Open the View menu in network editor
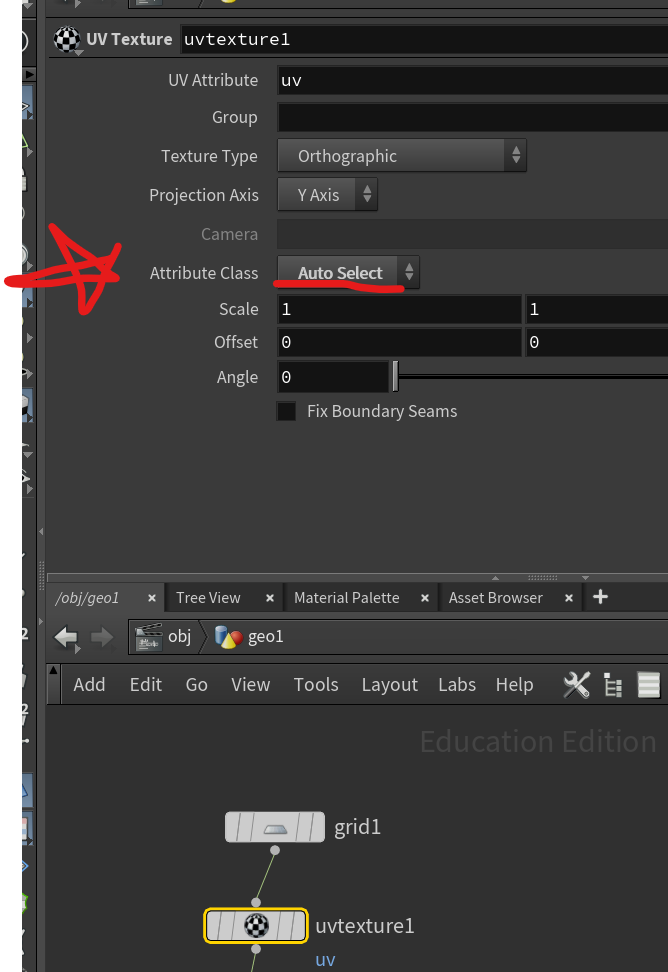This screenshot has width=668, height=972. [250, 685]
